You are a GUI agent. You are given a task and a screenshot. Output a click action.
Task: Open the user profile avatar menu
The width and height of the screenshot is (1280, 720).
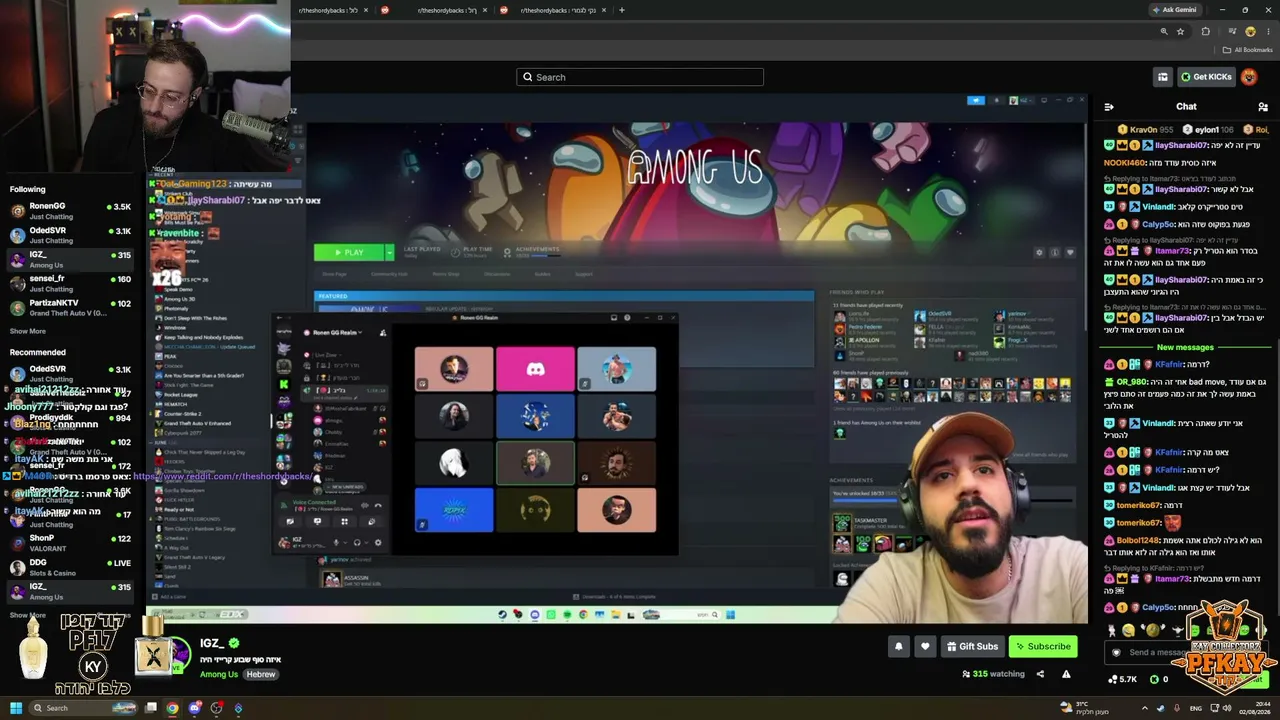pyautogui.click(x=1249, y=77)
